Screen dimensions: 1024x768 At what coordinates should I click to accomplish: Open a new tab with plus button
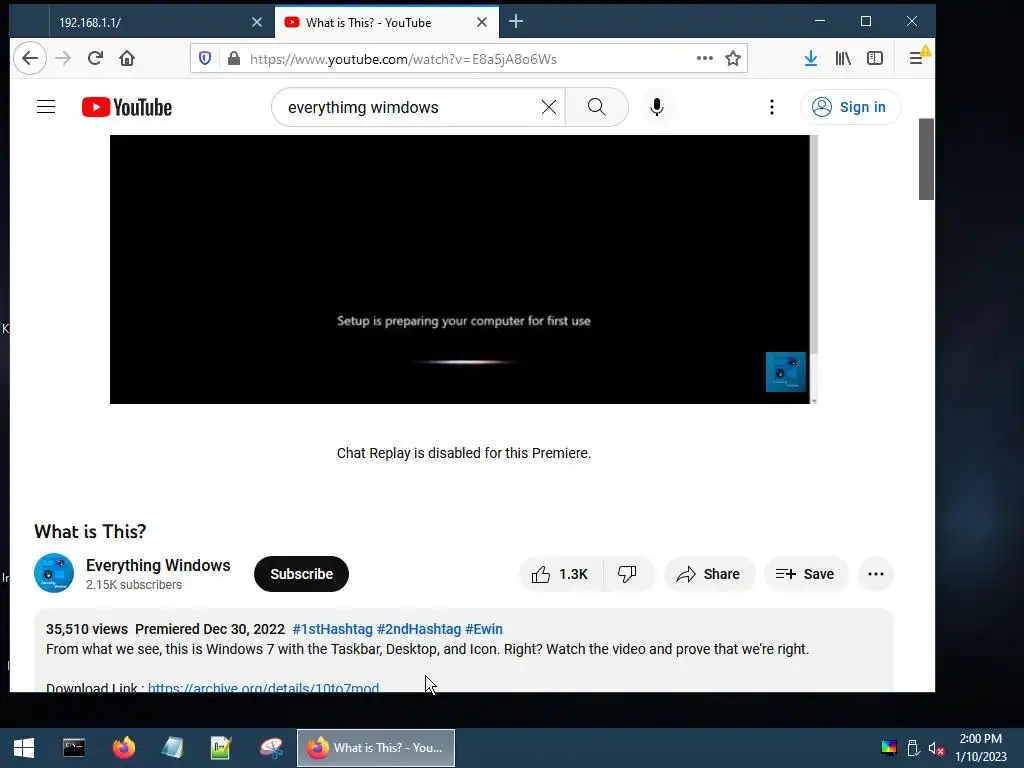[x=516, y=22]
